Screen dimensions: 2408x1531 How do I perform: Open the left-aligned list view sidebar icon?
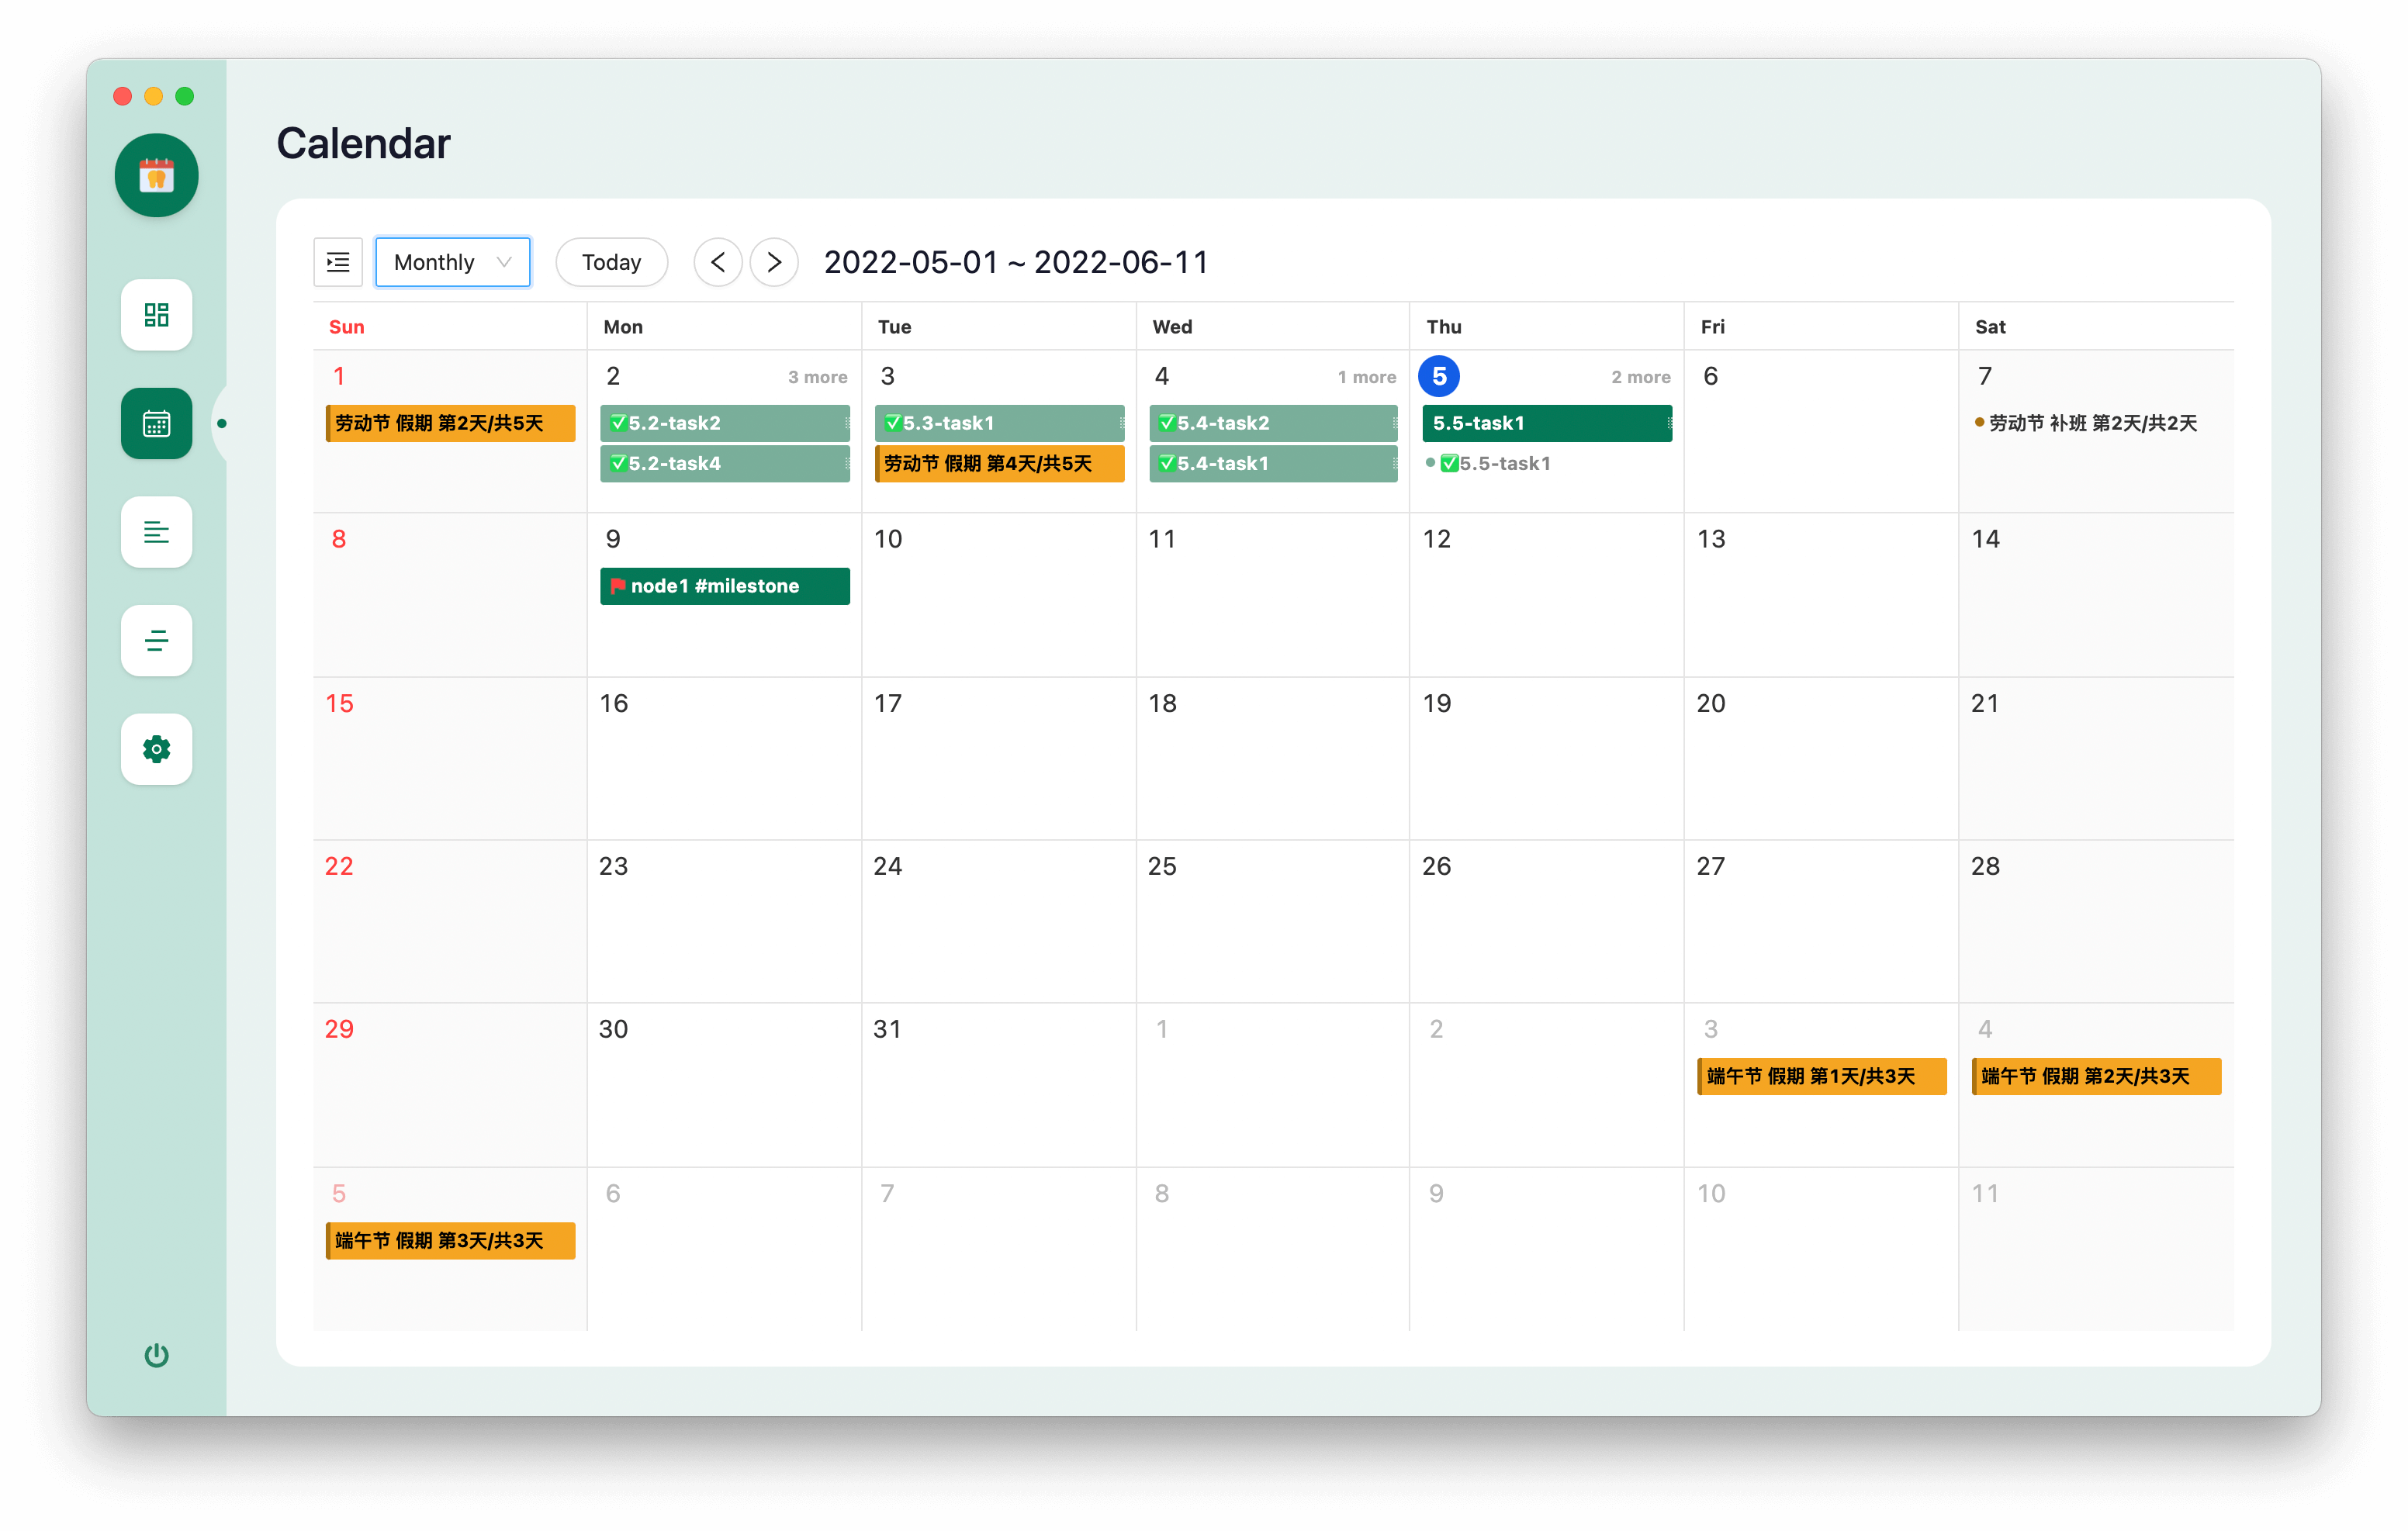(x=156, y=532)
